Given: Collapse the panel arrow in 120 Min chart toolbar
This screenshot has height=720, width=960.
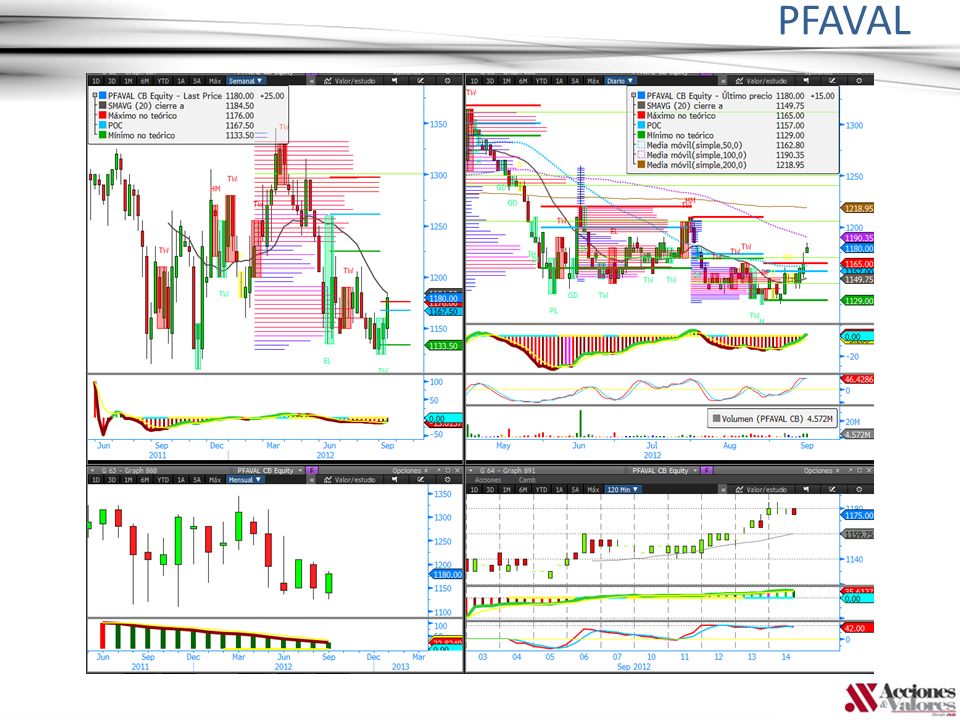Looking at the screenshot, I should coord(723,489).
